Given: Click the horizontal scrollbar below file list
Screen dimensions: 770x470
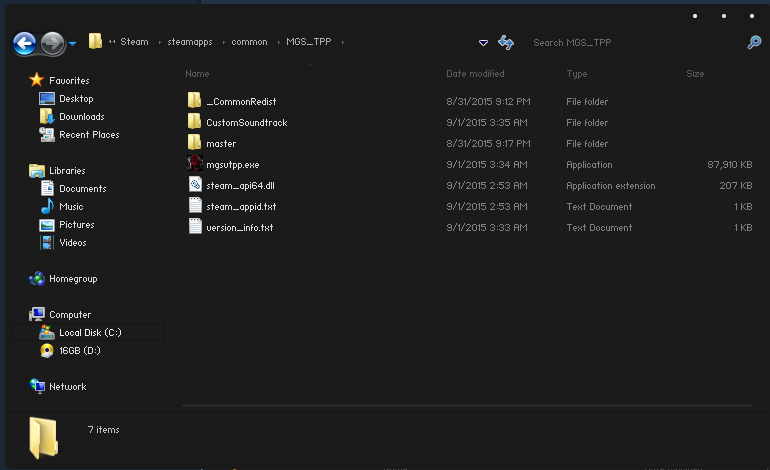Looking at the screenshot, I should click(467, 406).
